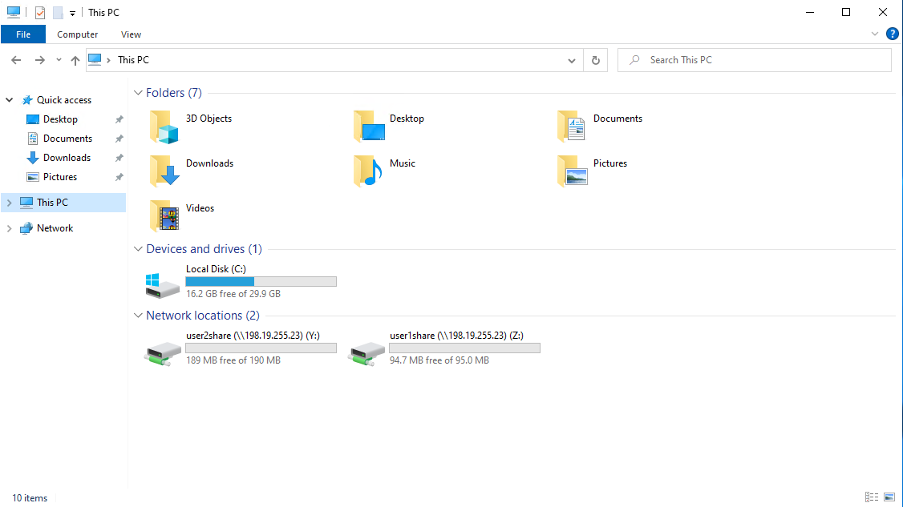Expand the Network tree node

point(9,228)
